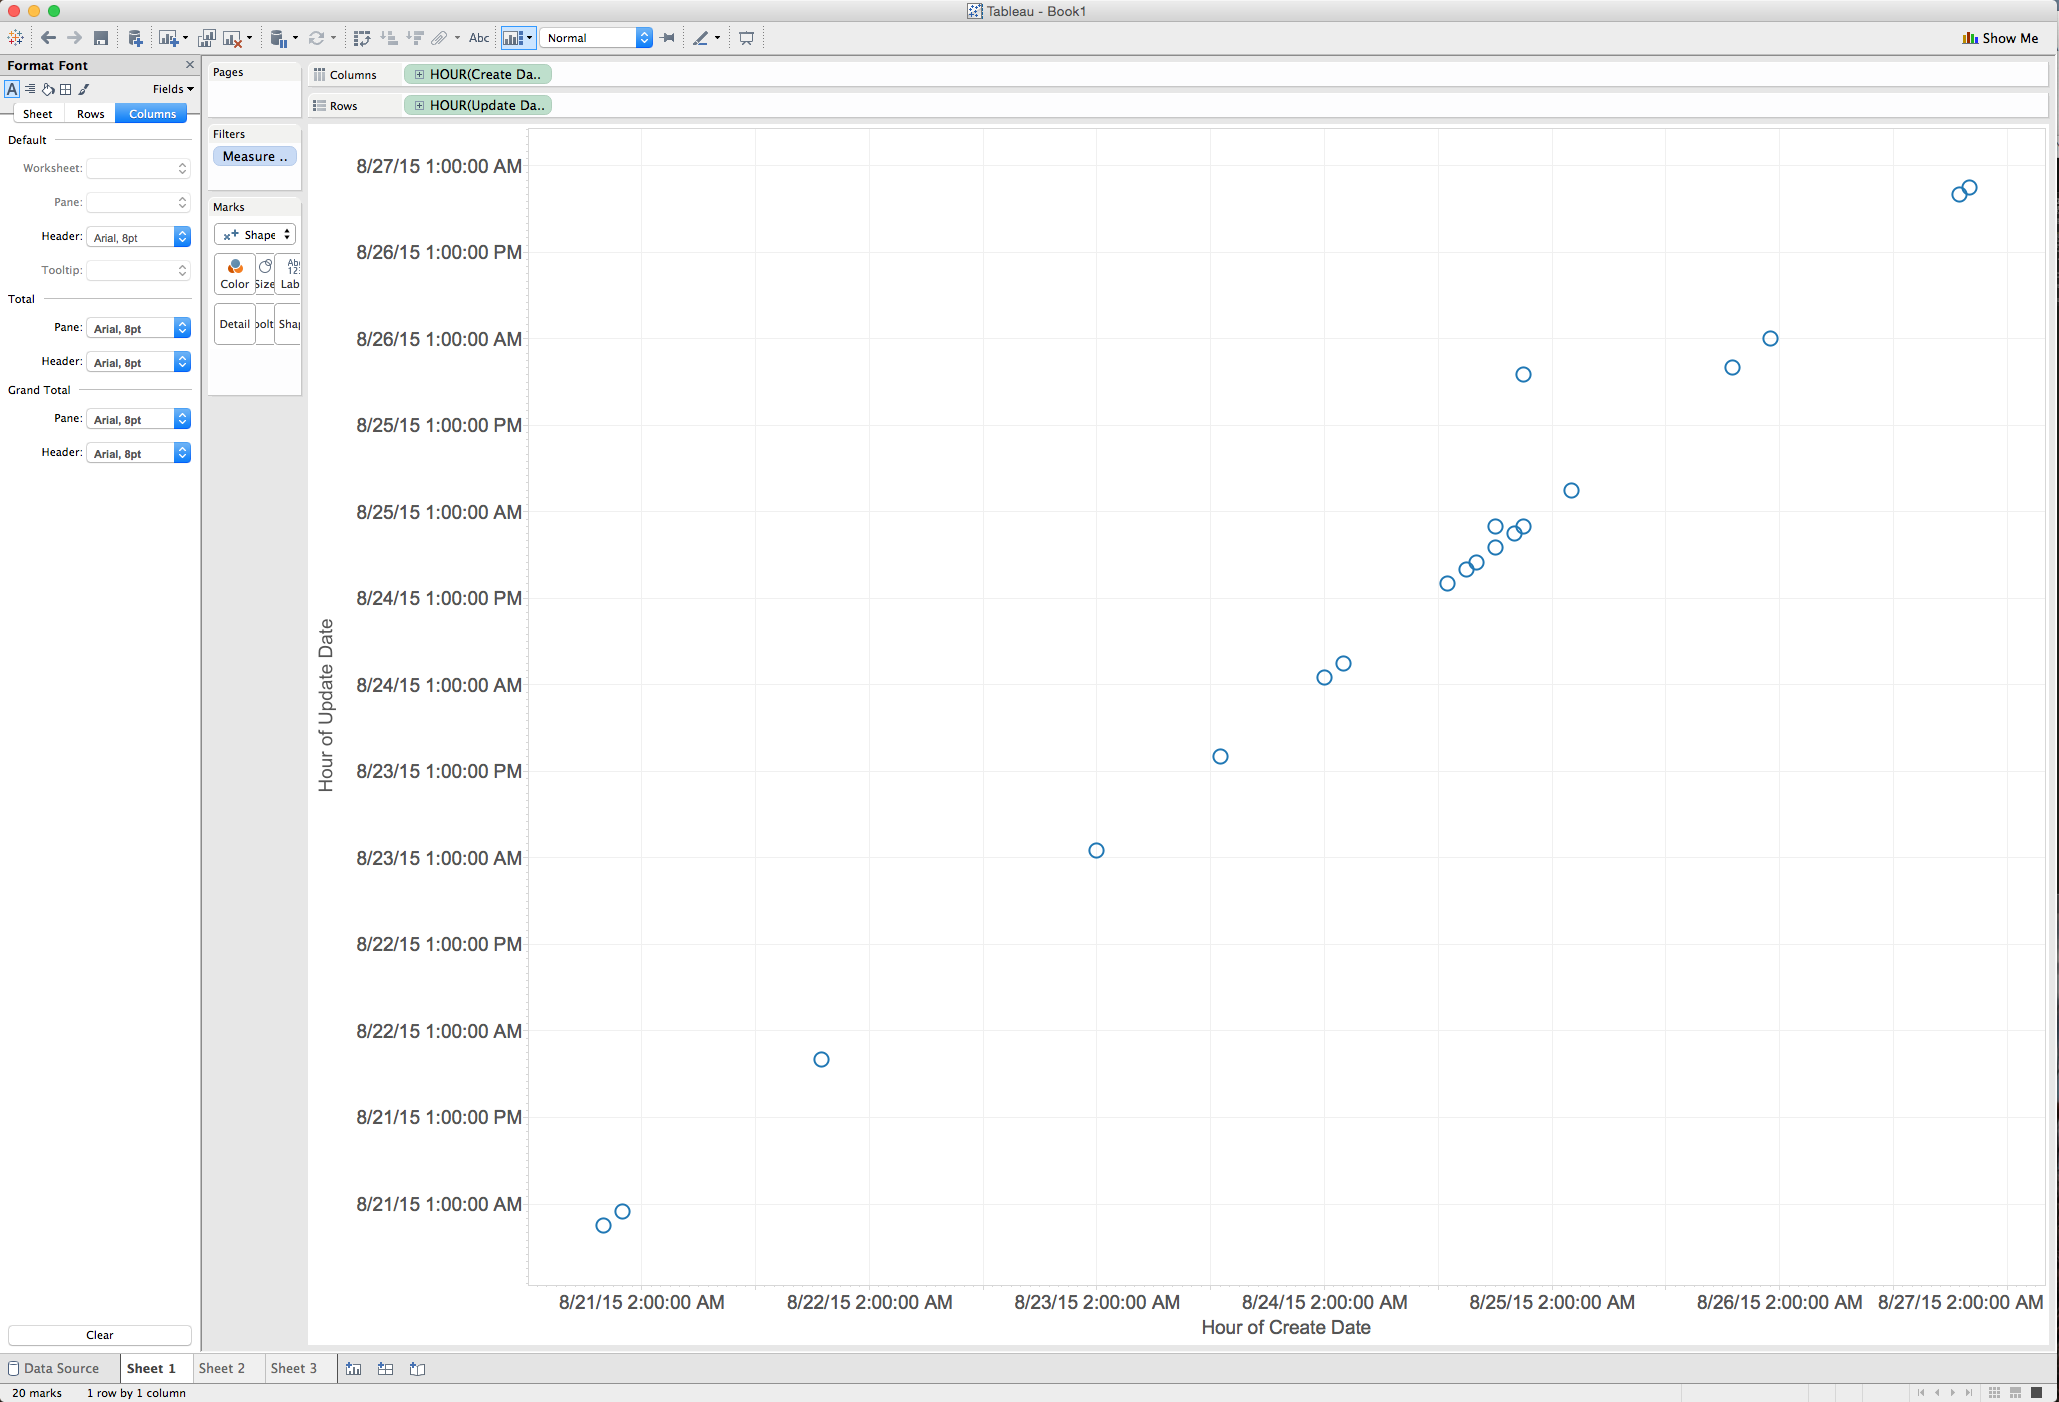Expand the HOUR(Create Date) pill plus icon
The width and height of the screenshot is (2059, 1402).
click(419, 74)
